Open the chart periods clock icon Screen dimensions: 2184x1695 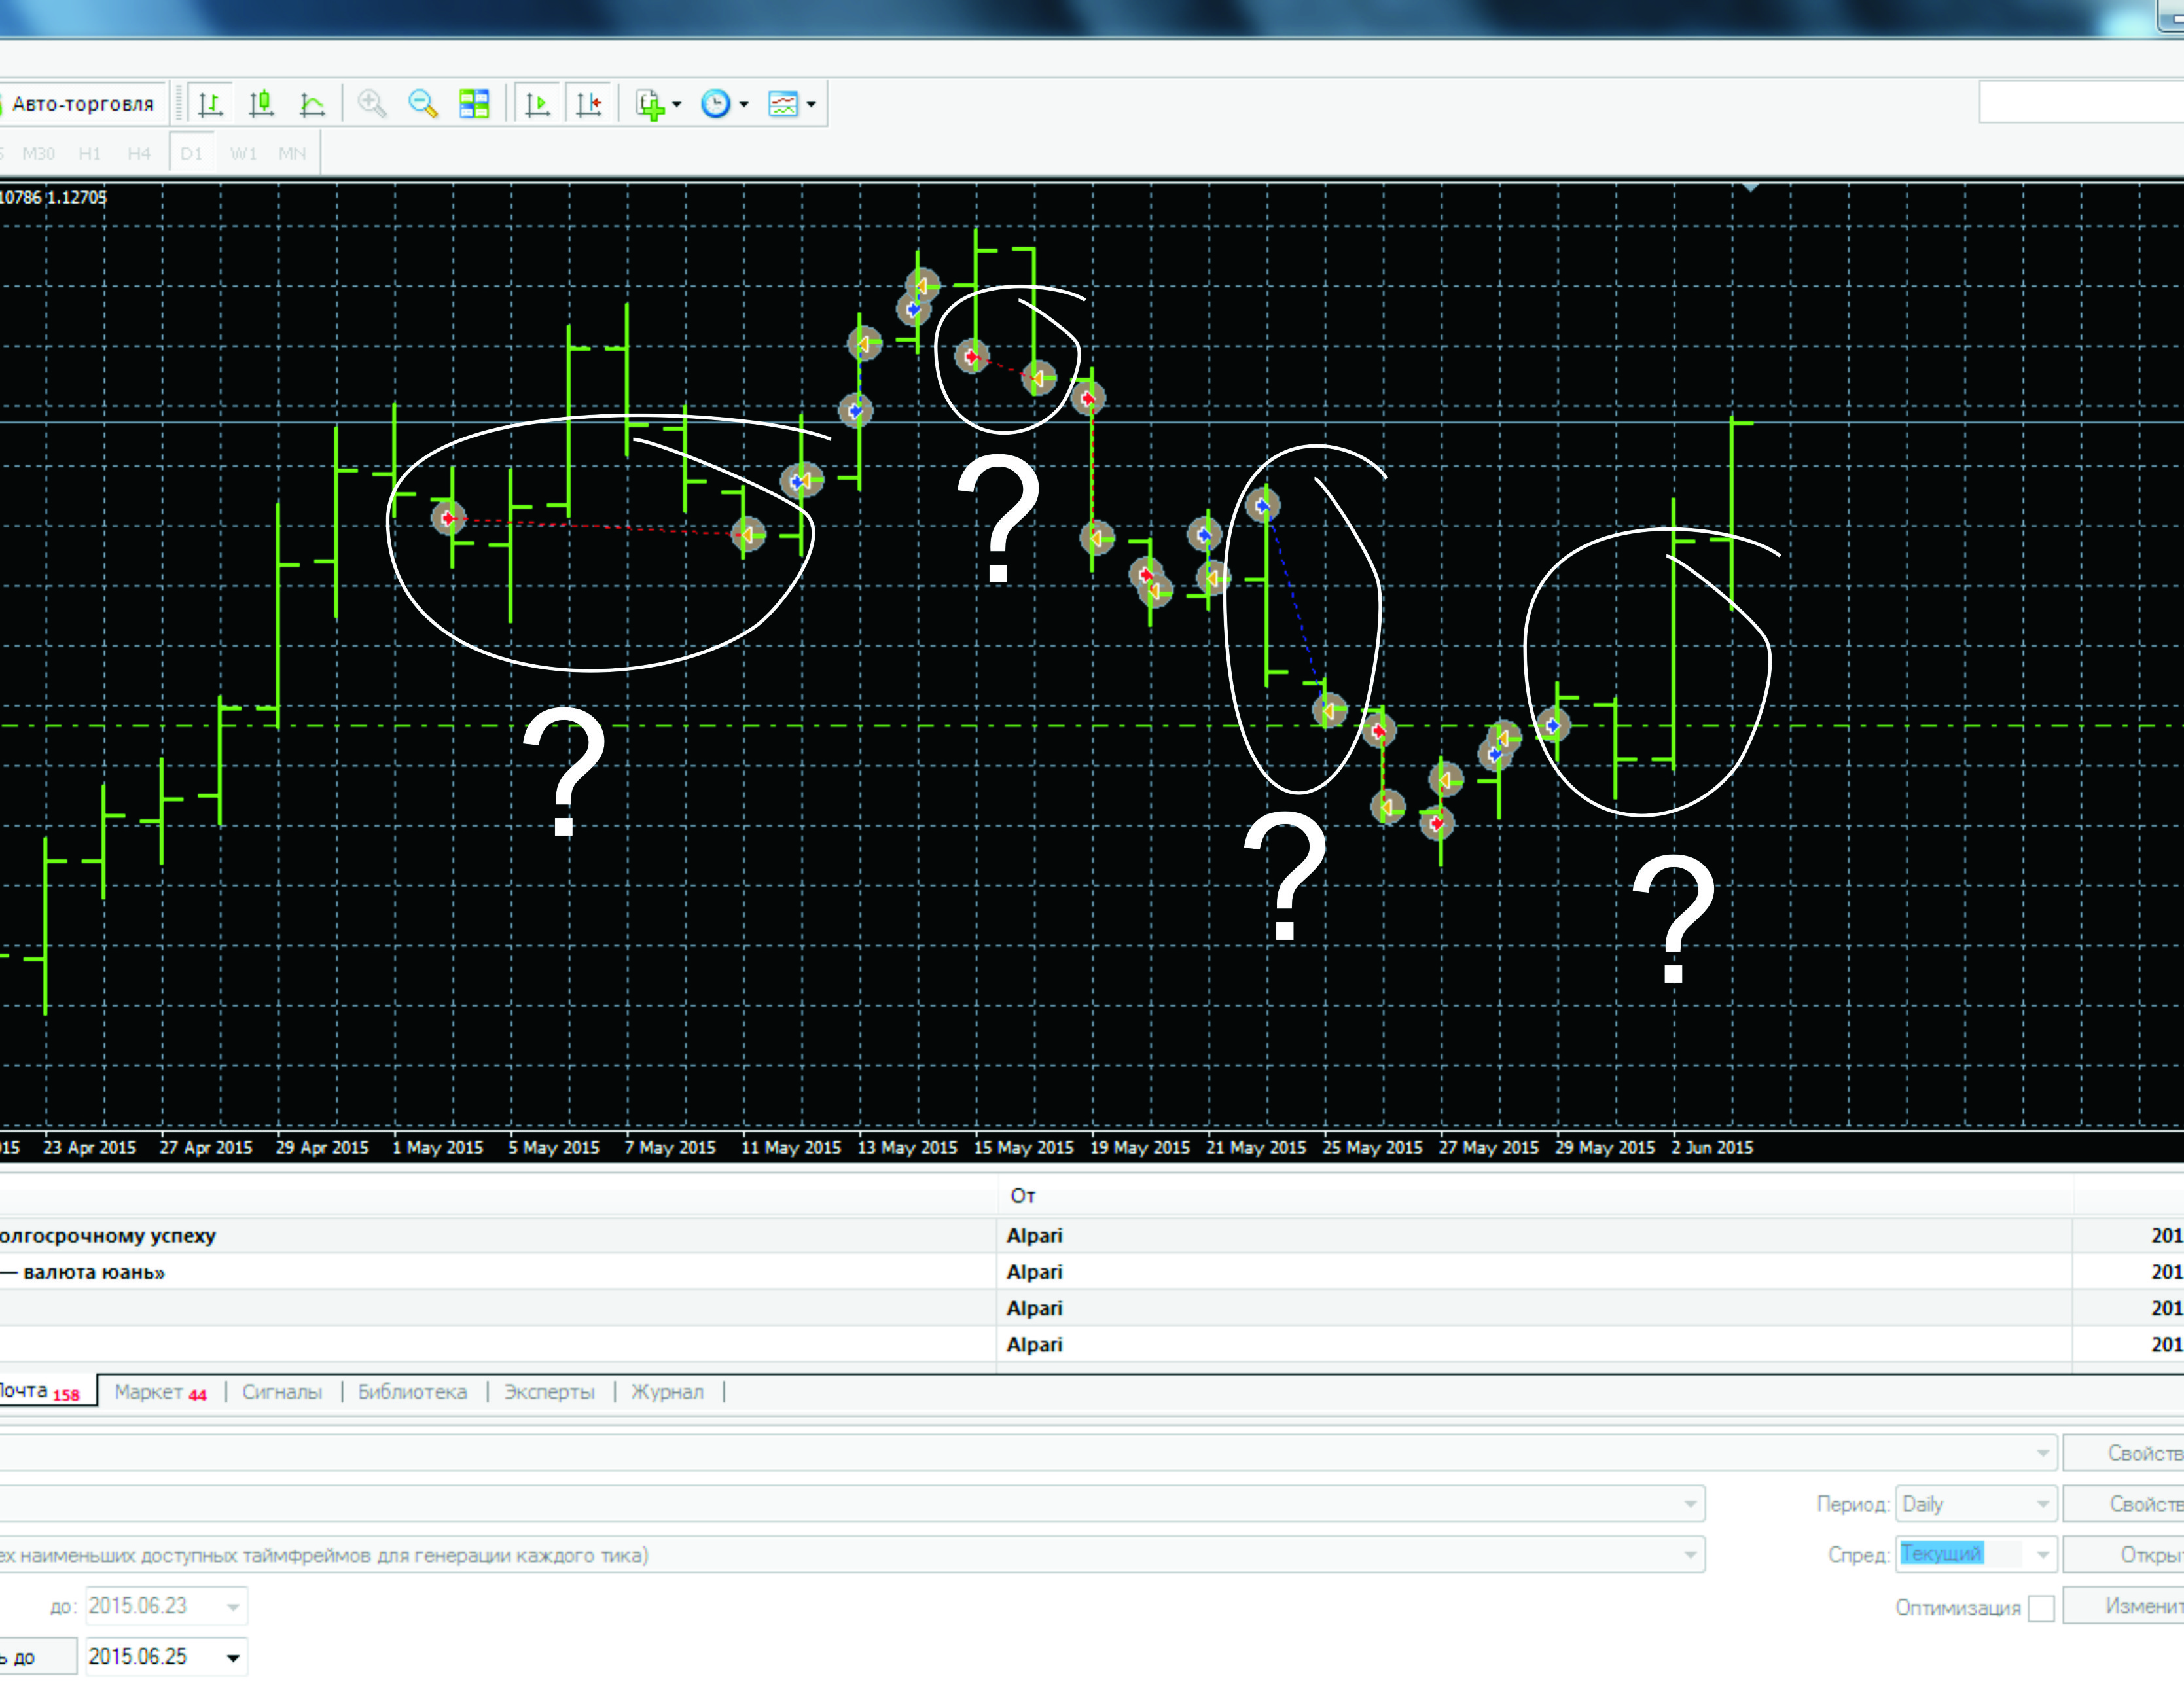tap(716, 104)
